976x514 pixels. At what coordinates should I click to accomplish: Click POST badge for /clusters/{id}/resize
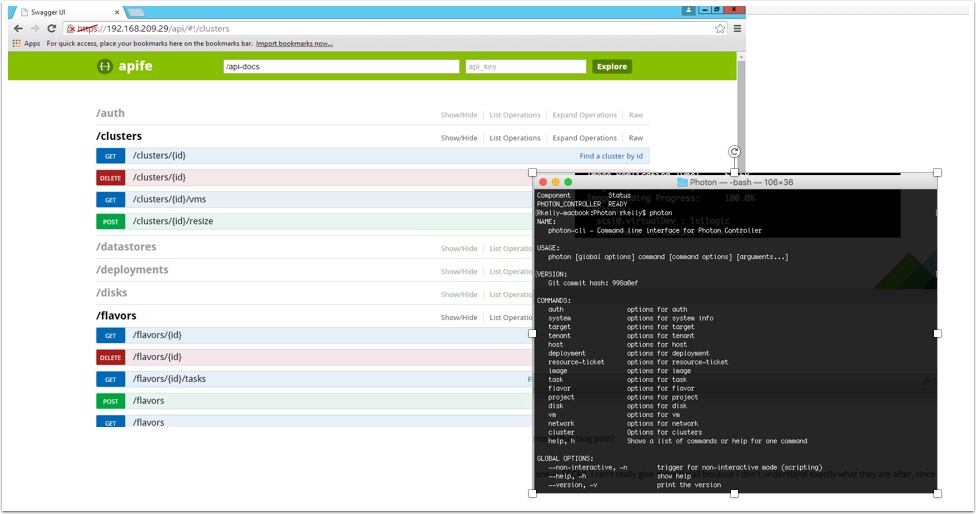110,222
